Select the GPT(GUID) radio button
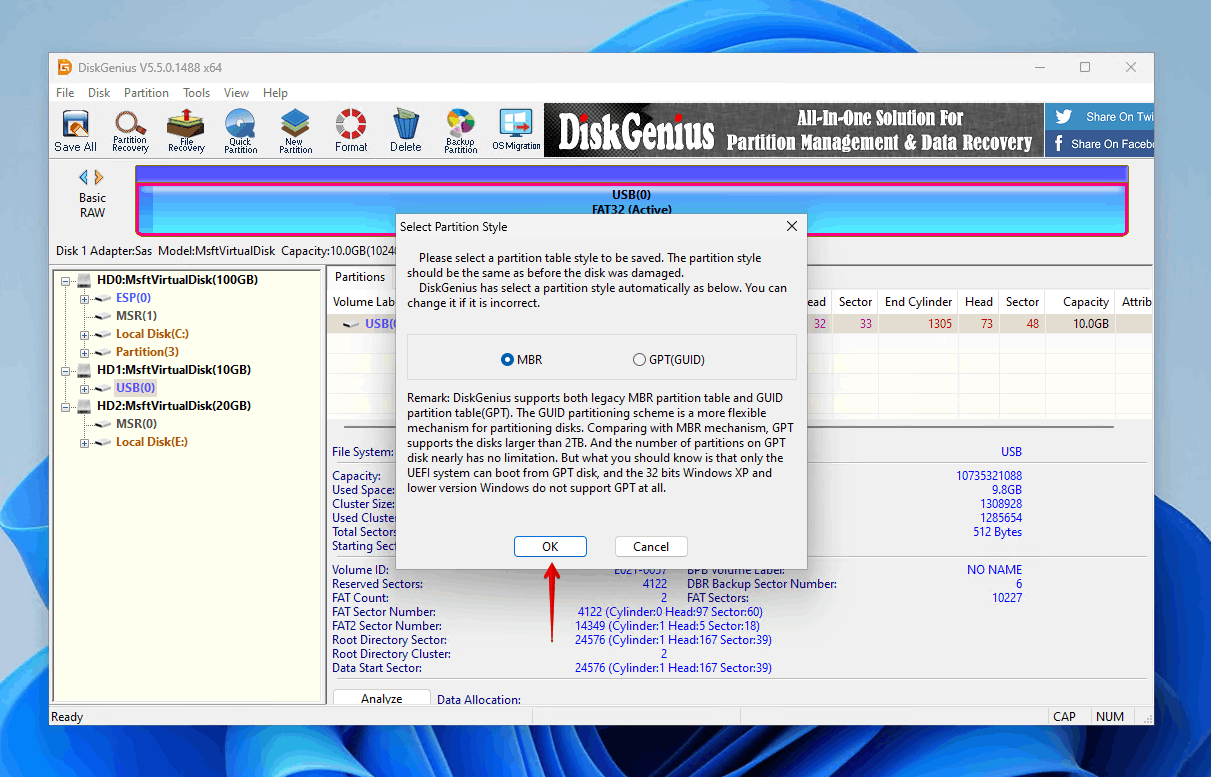Image resolution: width=1211 pixels, height=777 pixels. tap(640, 360)
